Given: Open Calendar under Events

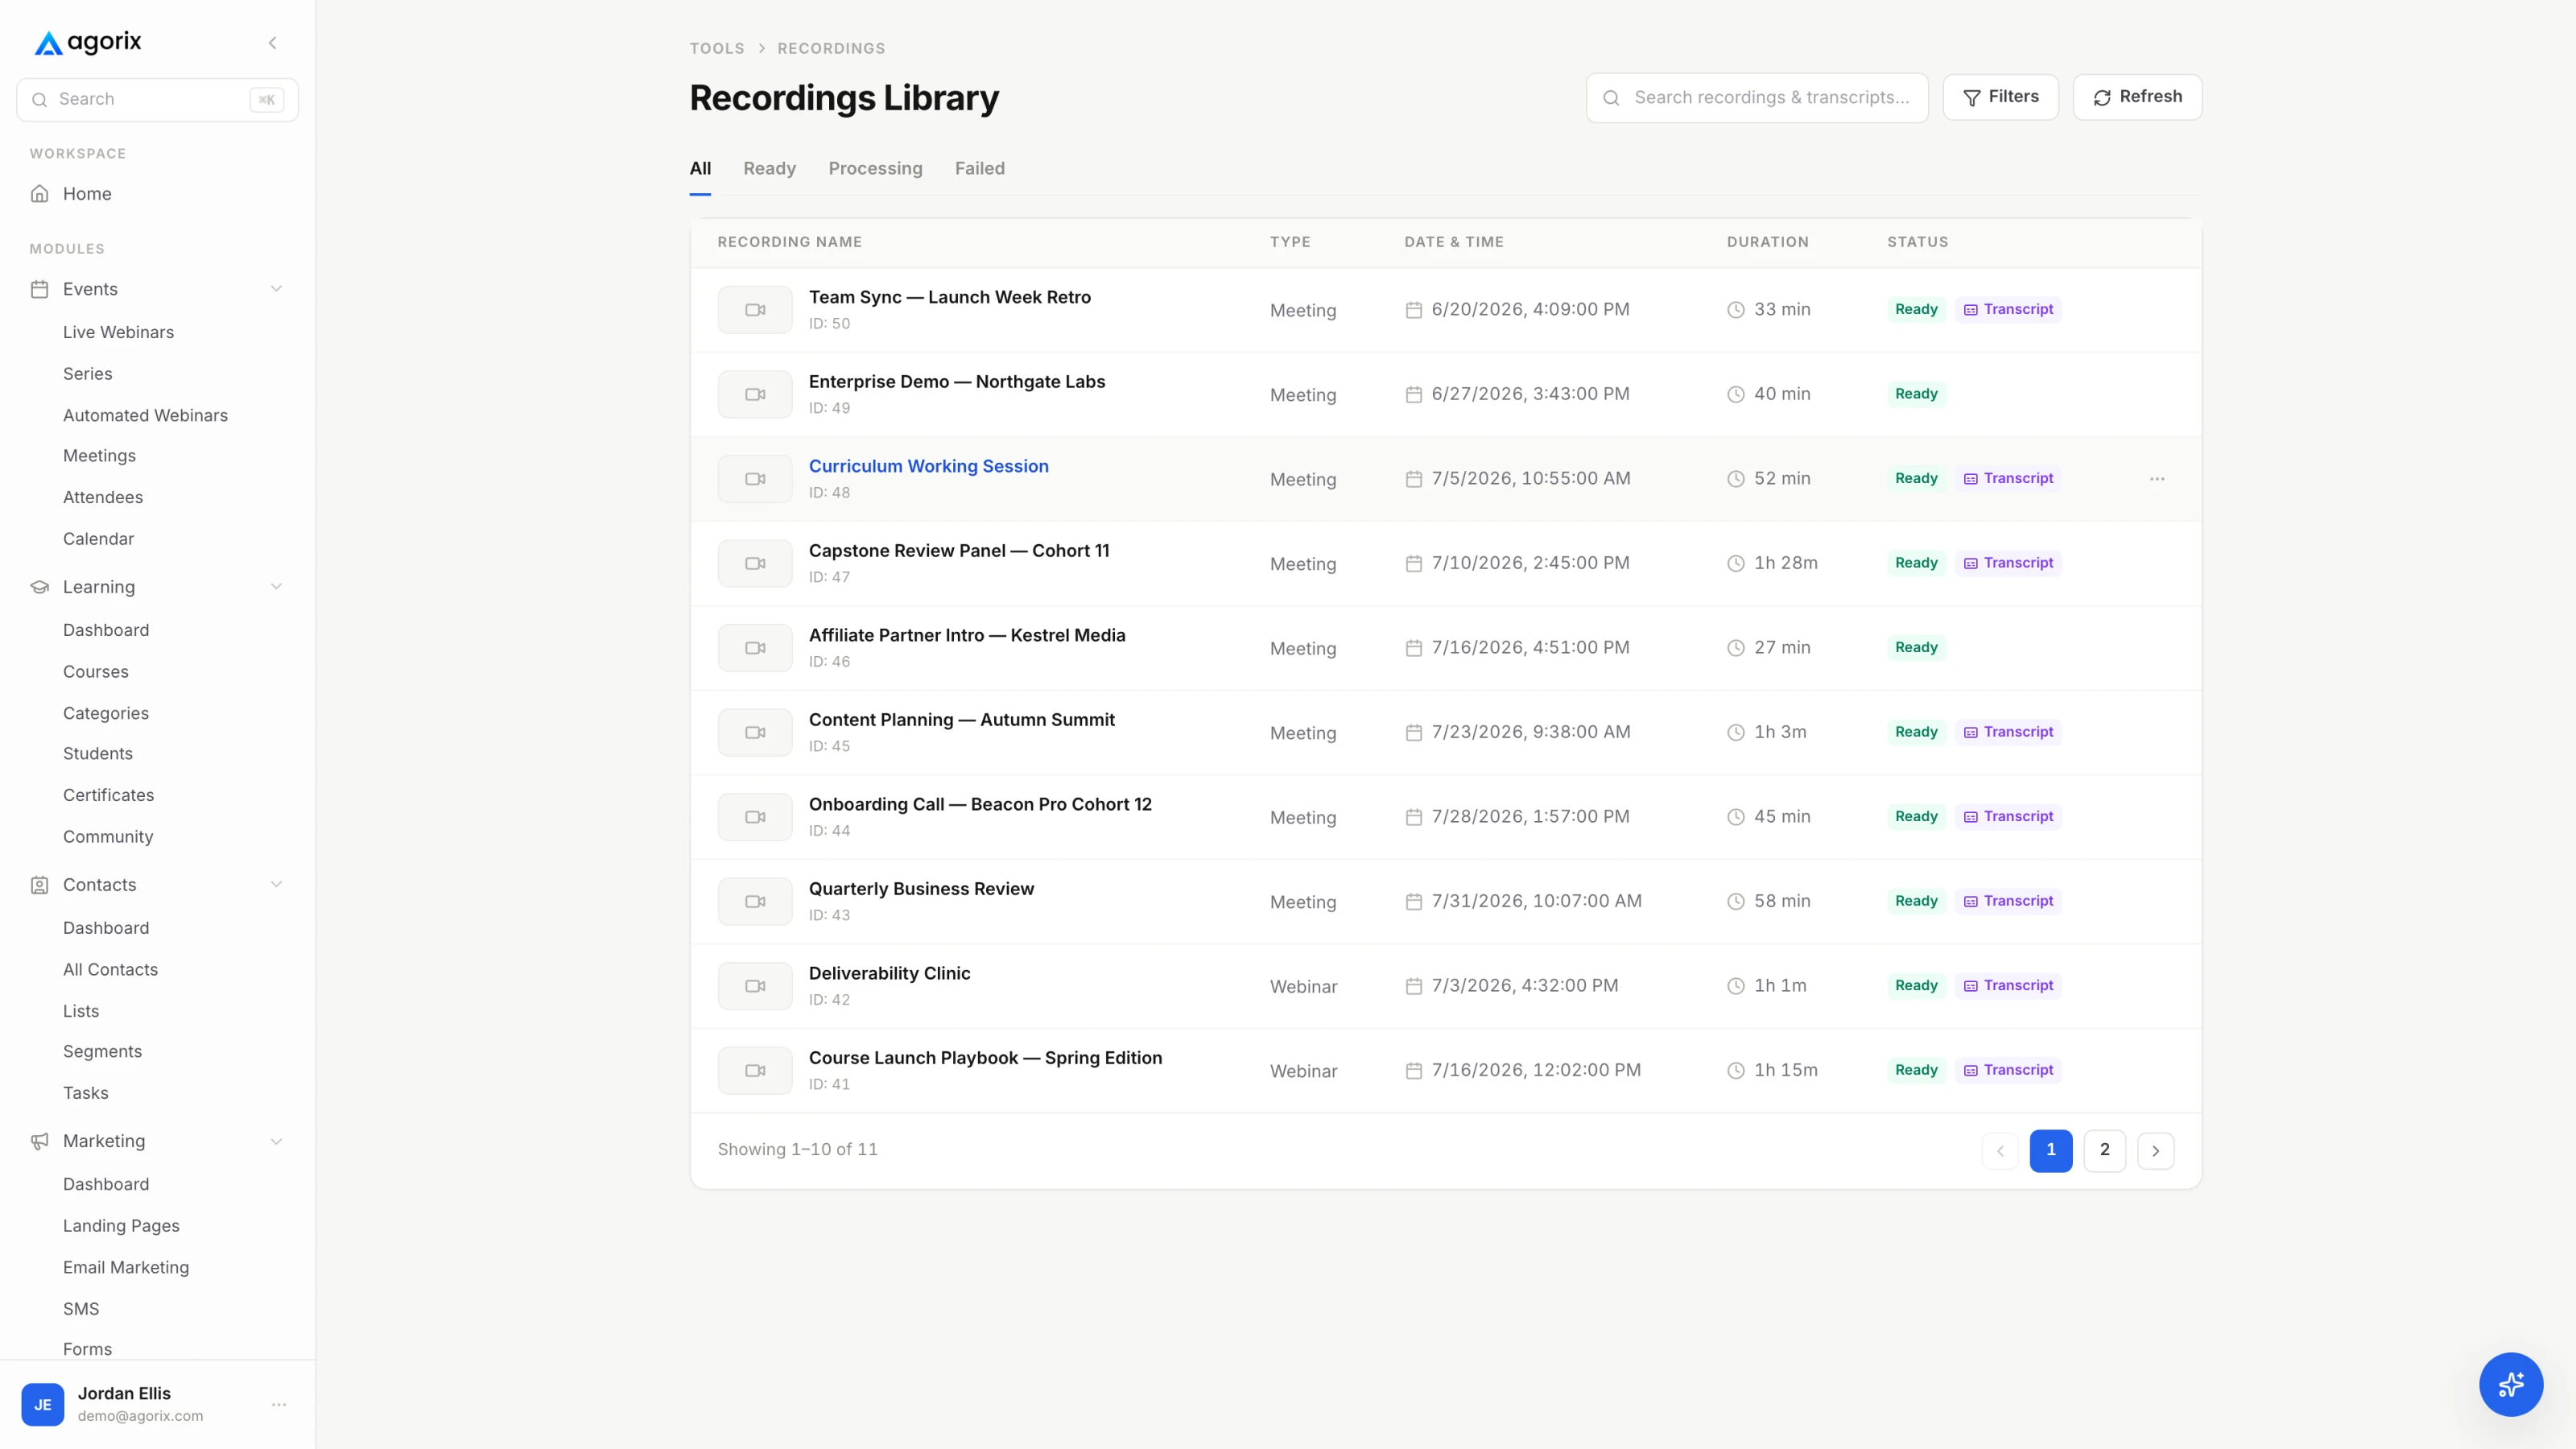Looking at the screenshot, I should [x=98, y=539].
